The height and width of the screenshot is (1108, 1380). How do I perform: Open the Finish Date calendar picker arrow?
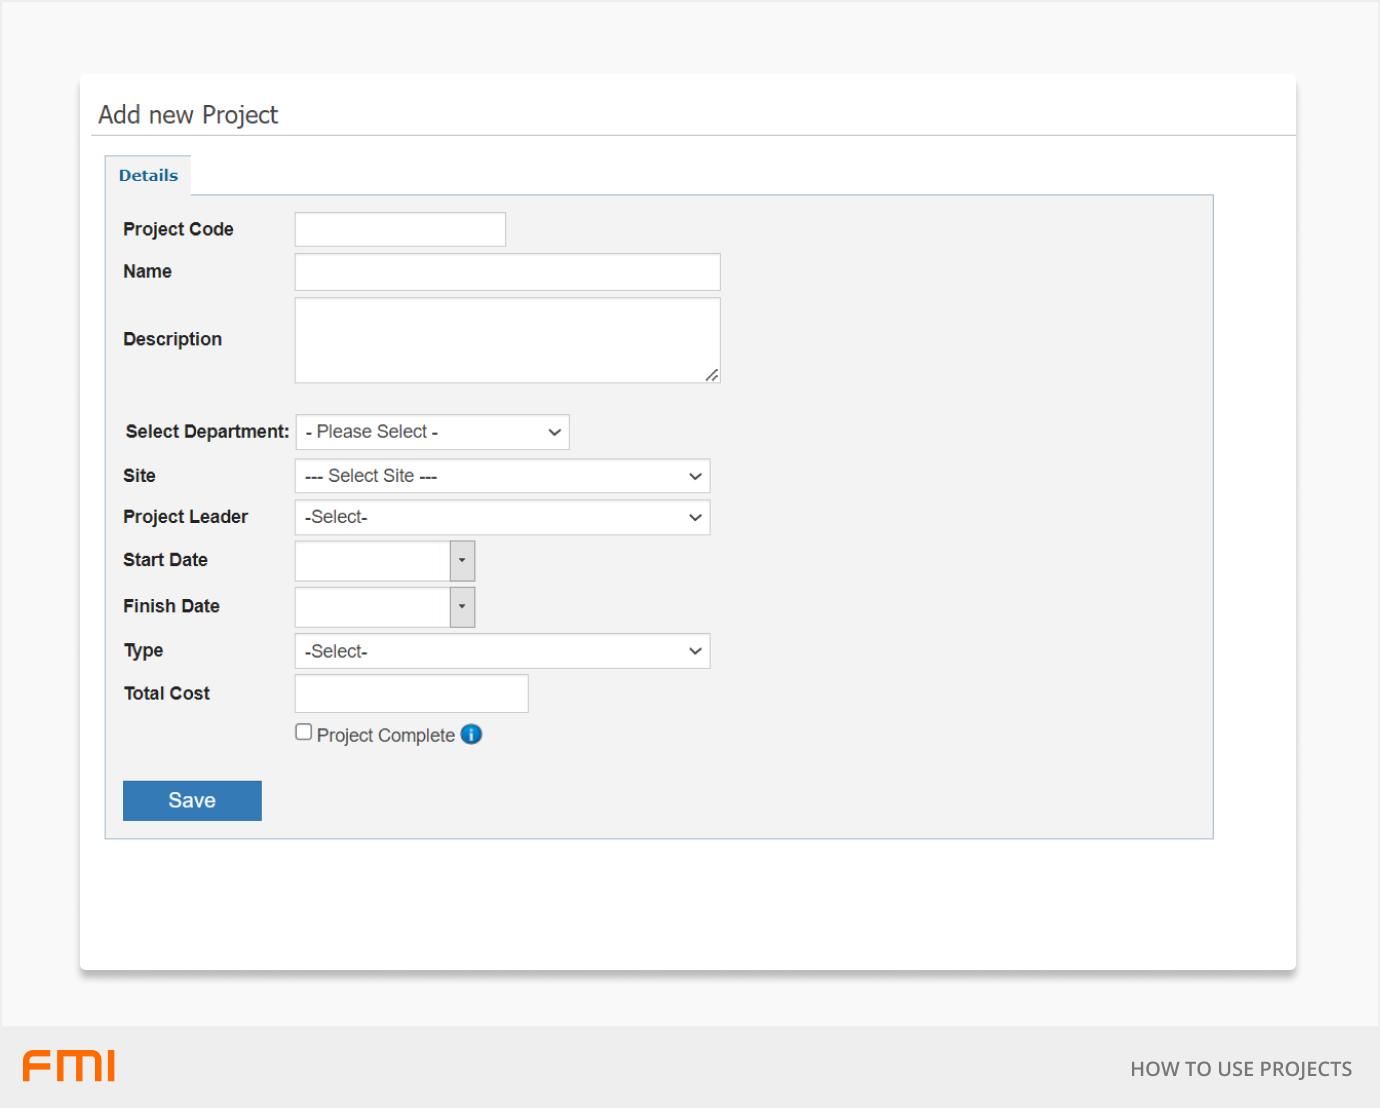(462, 607)
